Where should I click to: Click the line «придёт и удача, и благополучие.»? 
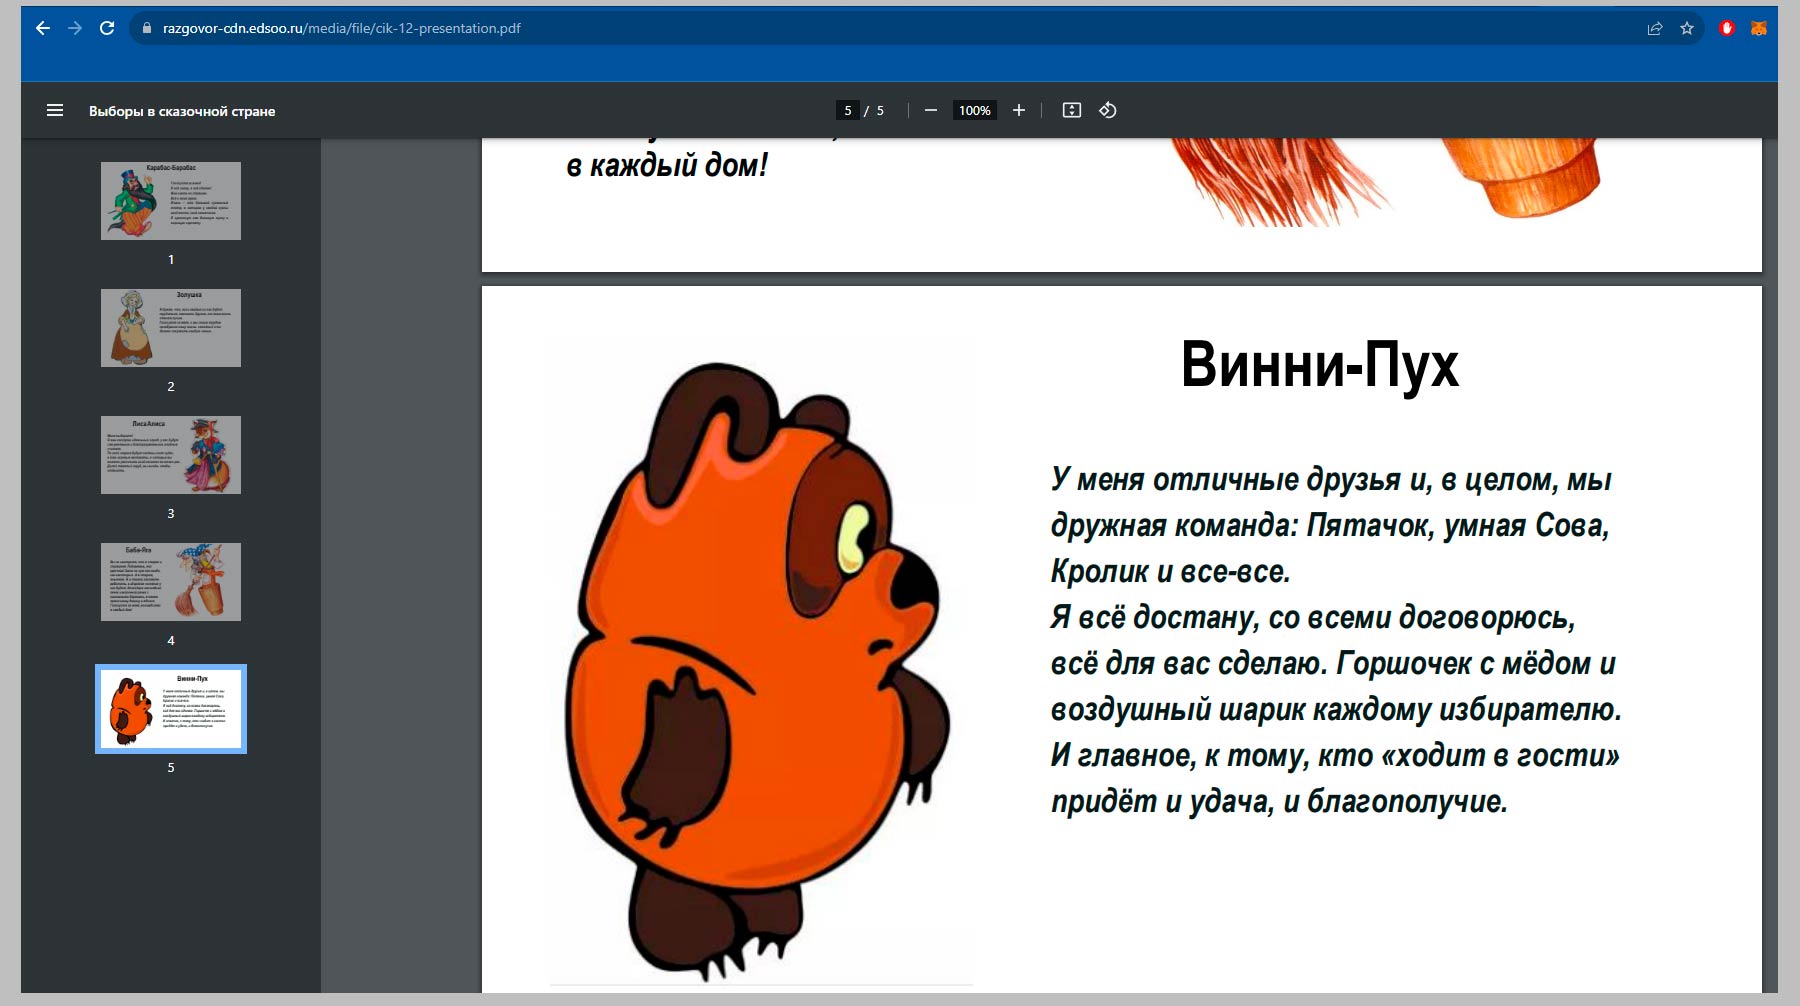[1279, 801]
